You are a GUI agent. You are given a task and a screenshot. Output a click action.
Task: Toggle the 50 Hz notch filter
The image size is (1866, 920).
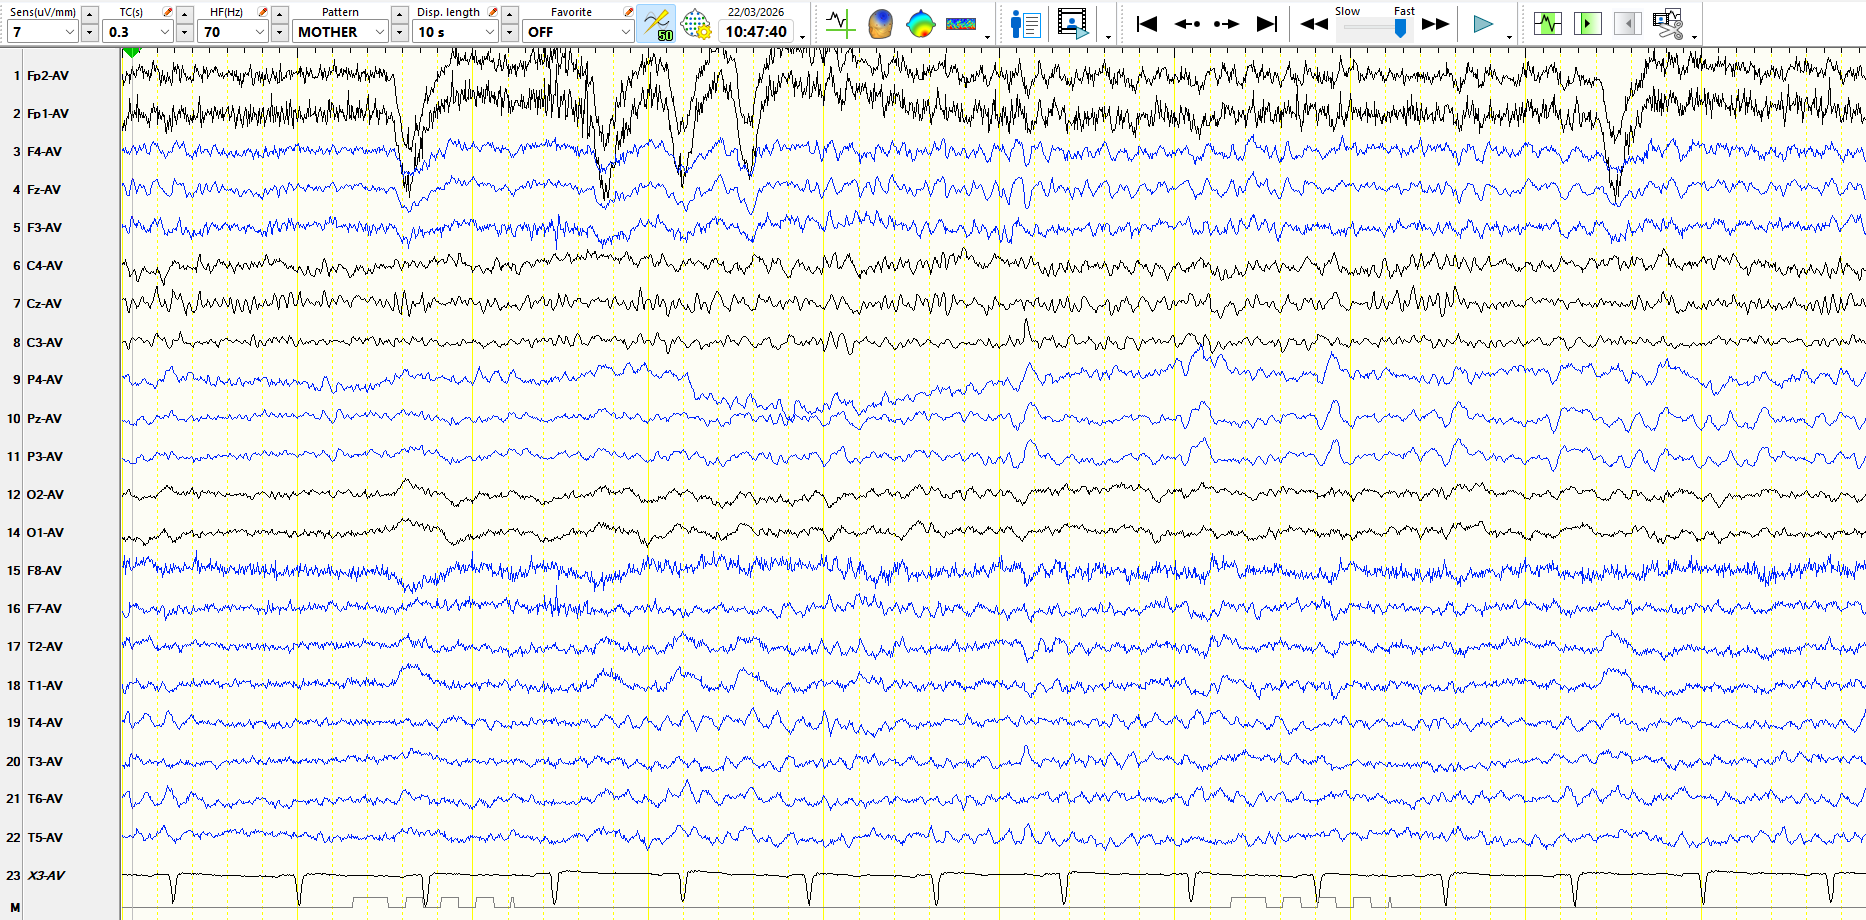(657, 23)
